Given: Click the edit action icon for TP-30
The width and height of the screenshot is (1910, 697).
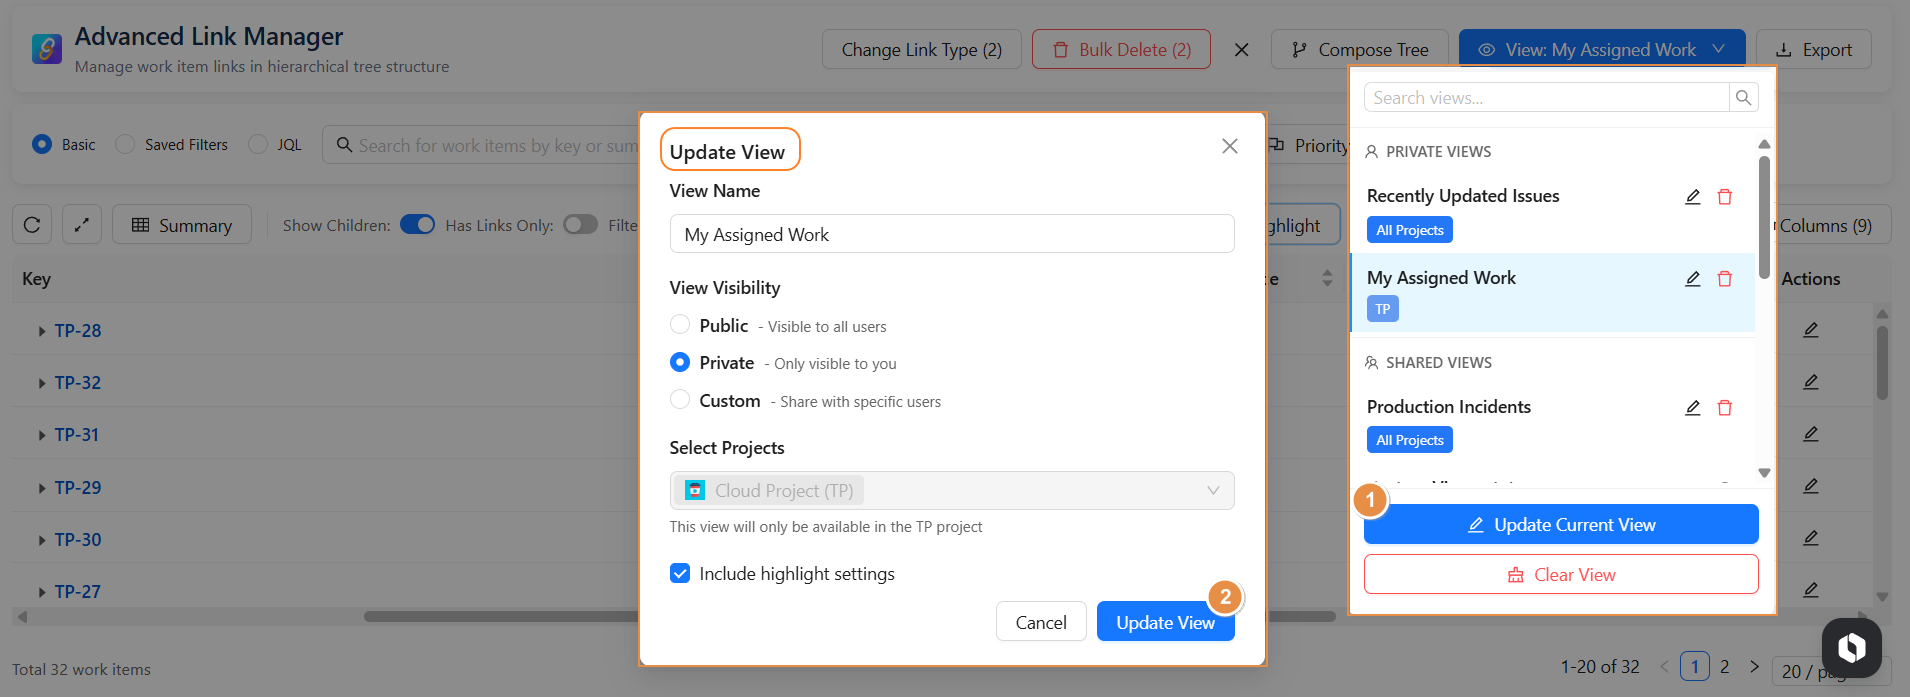Looking at the screenshot, I should (1811, 538).
